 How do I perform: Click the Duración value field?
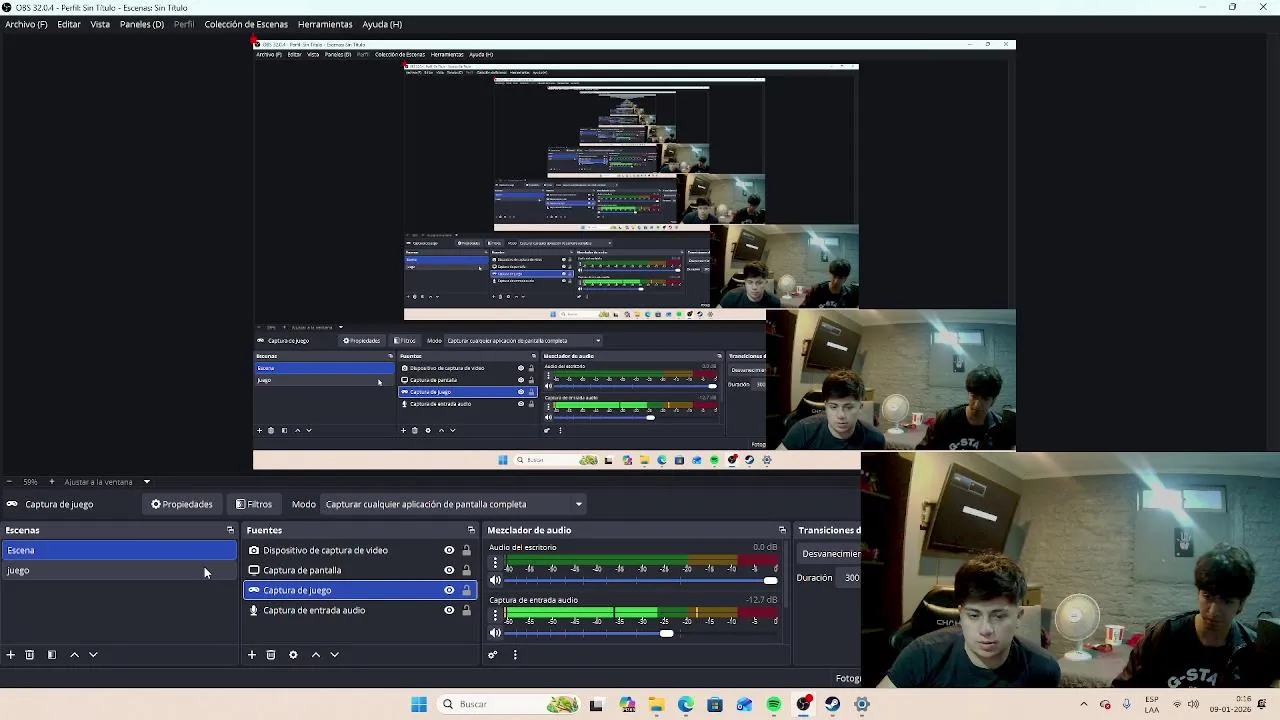850,578
